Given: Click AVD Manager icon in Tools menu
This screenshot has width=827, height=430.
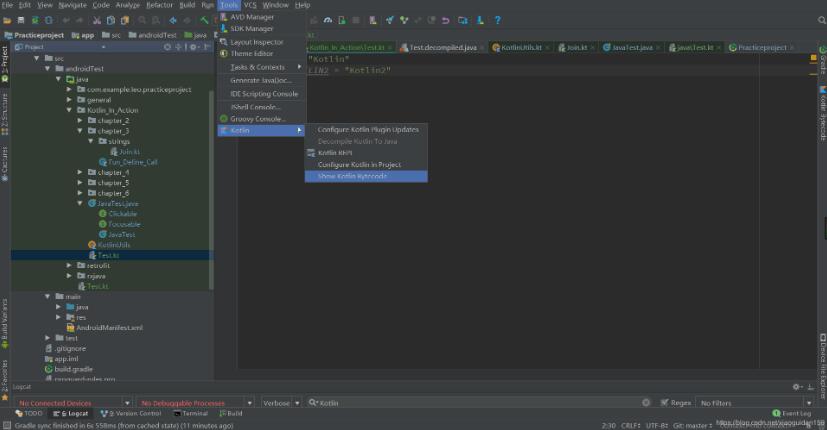Looking at the screenshot, I should tap(224, 17).
